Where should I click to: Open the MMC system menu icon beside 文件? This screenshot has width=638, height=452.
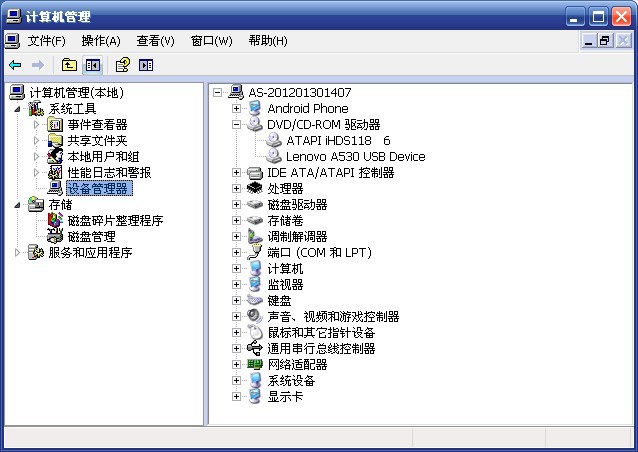[x=12, y=41]
